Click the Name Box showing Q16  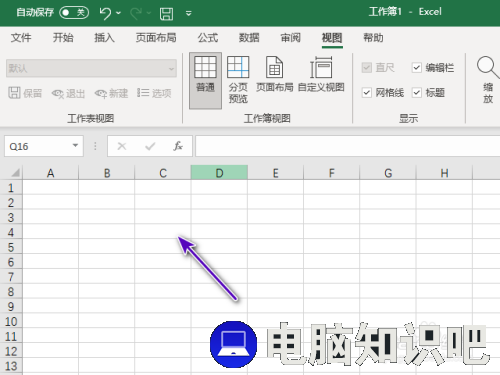tap(44, 146)
